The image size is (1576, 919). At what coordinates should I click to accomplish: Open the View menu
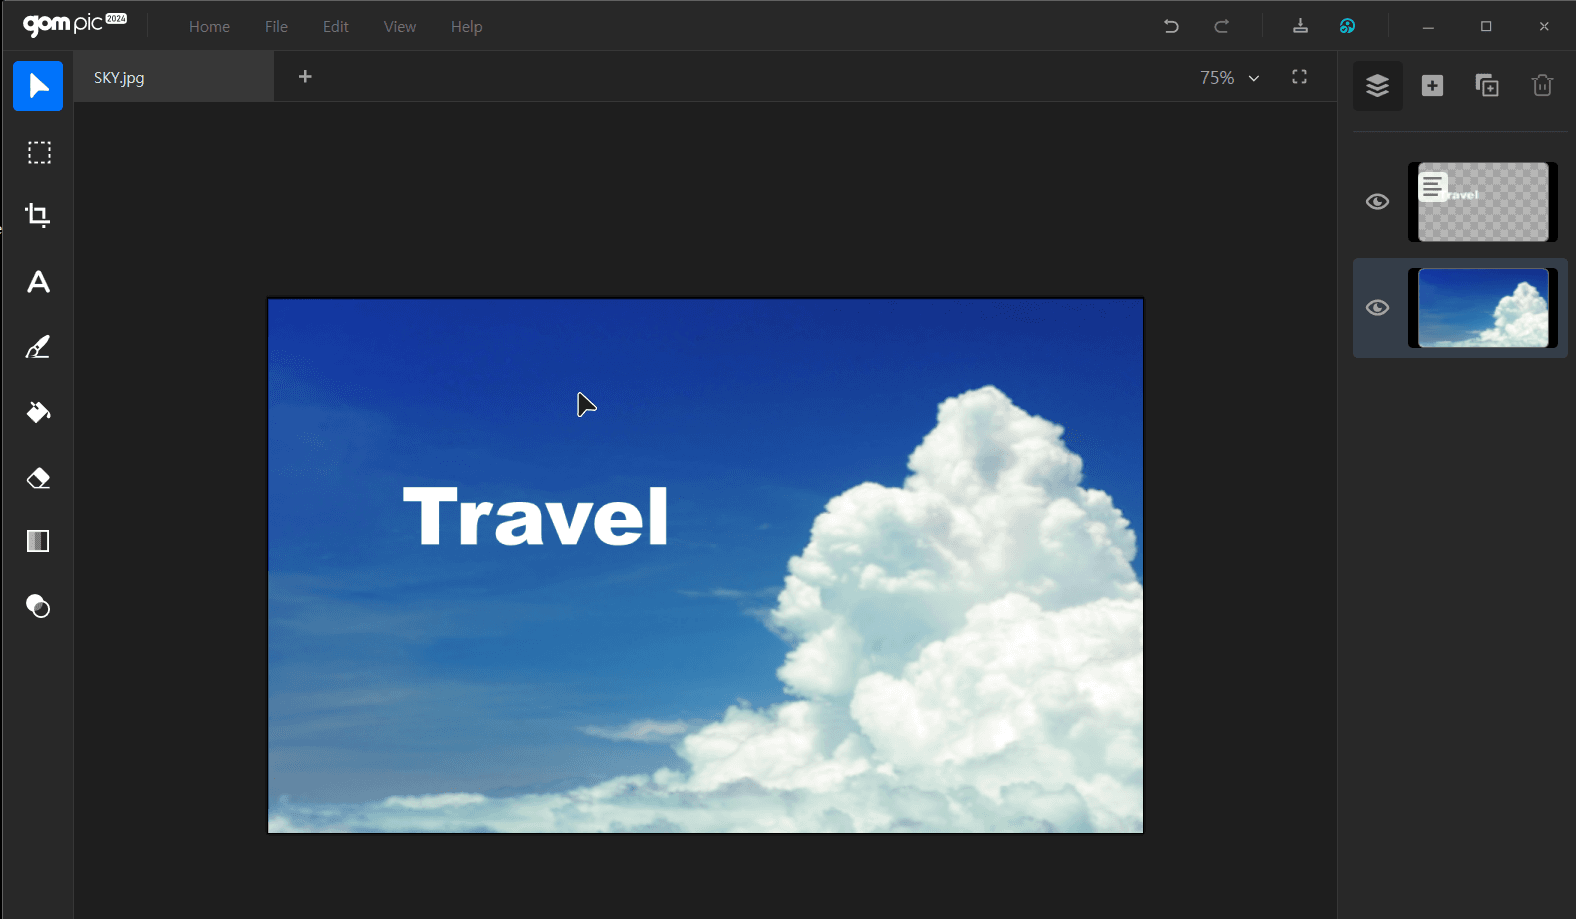[x=399, y=27]
